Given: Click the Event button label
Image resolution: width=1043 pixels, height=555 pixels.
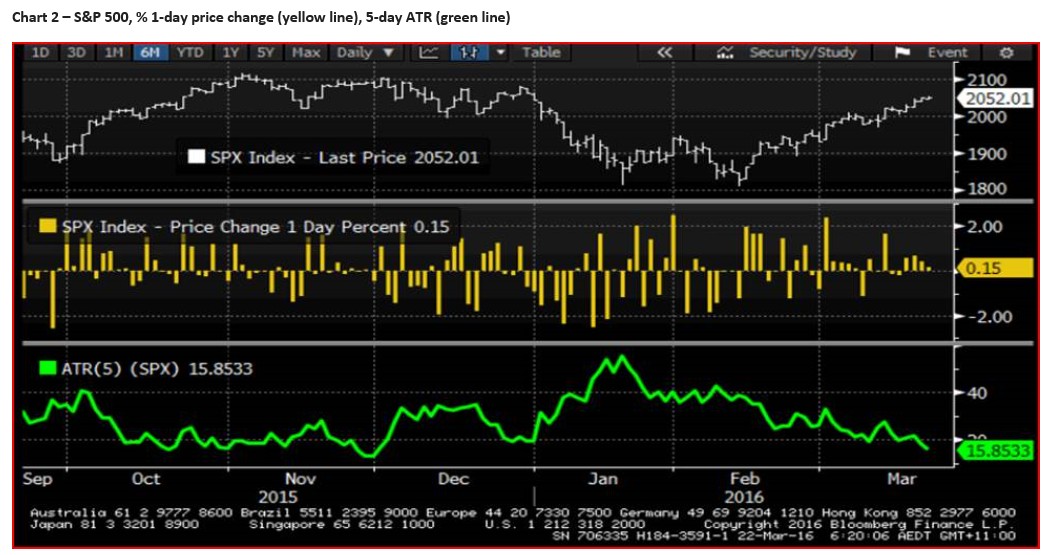Looking at the screenshot, I should click(946, 53).
